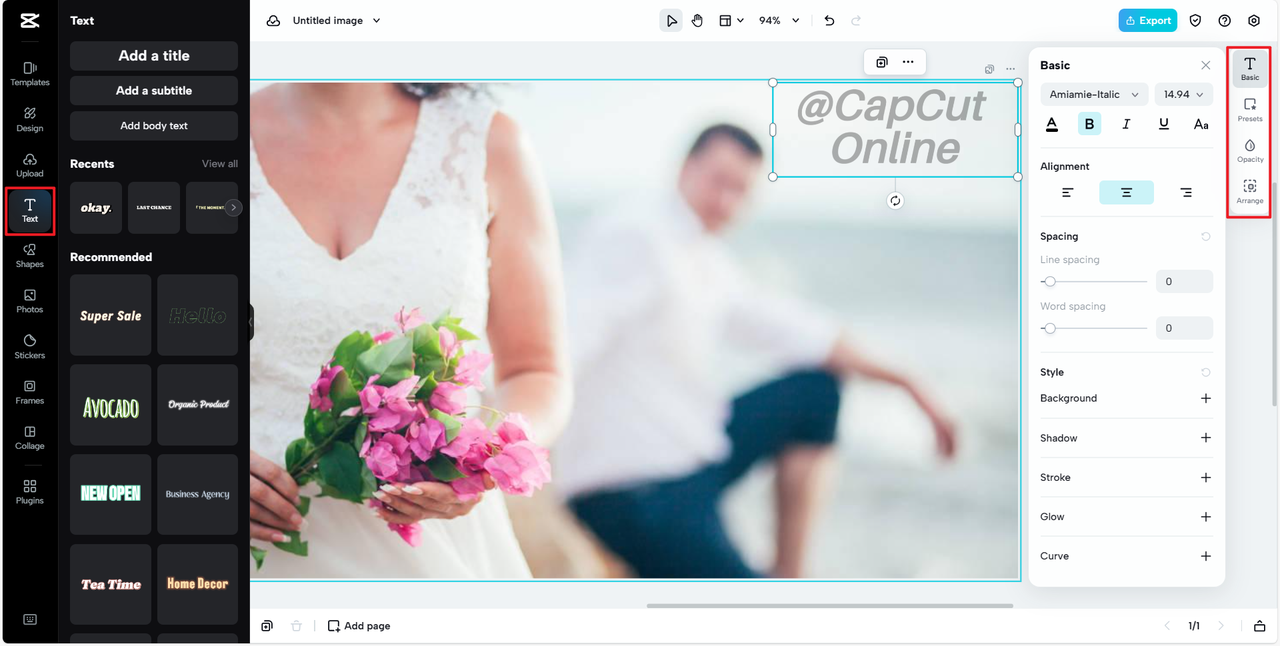
Task: Open the Stickers sidebar panel
Action: click(30, 347)
